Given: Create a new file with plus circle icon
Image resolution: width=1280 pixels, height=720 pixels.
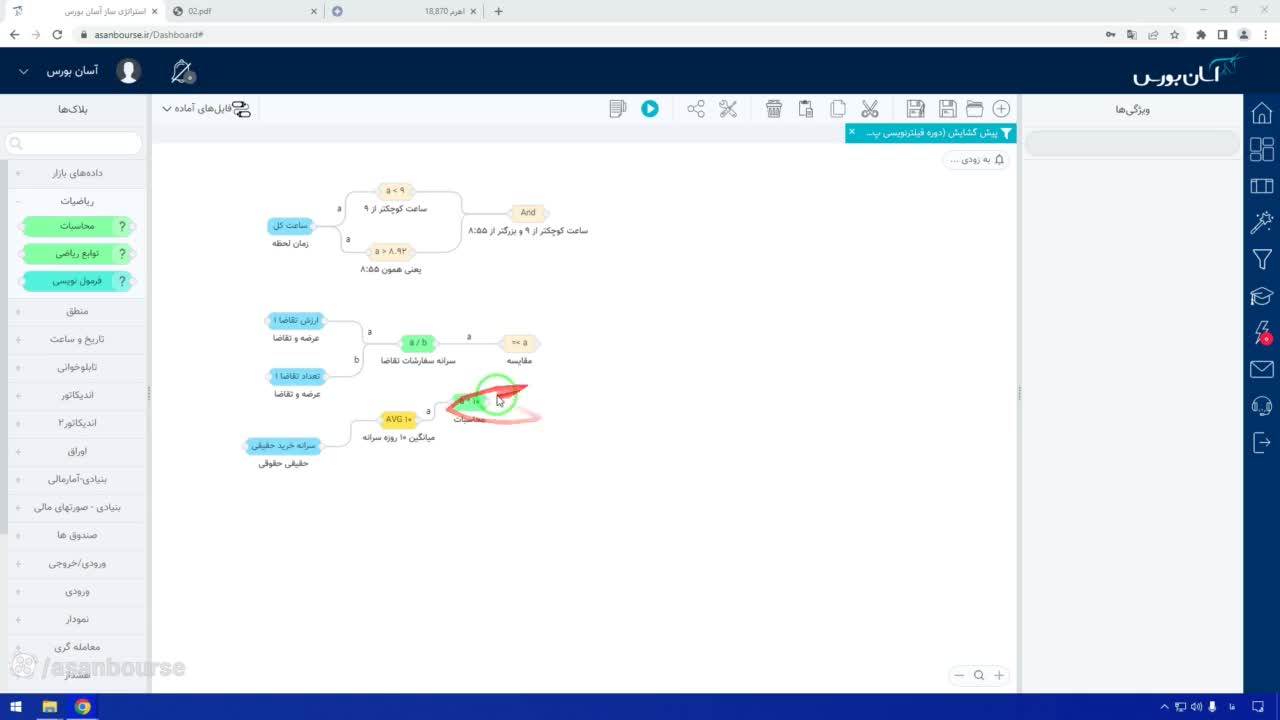Looking at the screenshot, I should point(1001,108).
